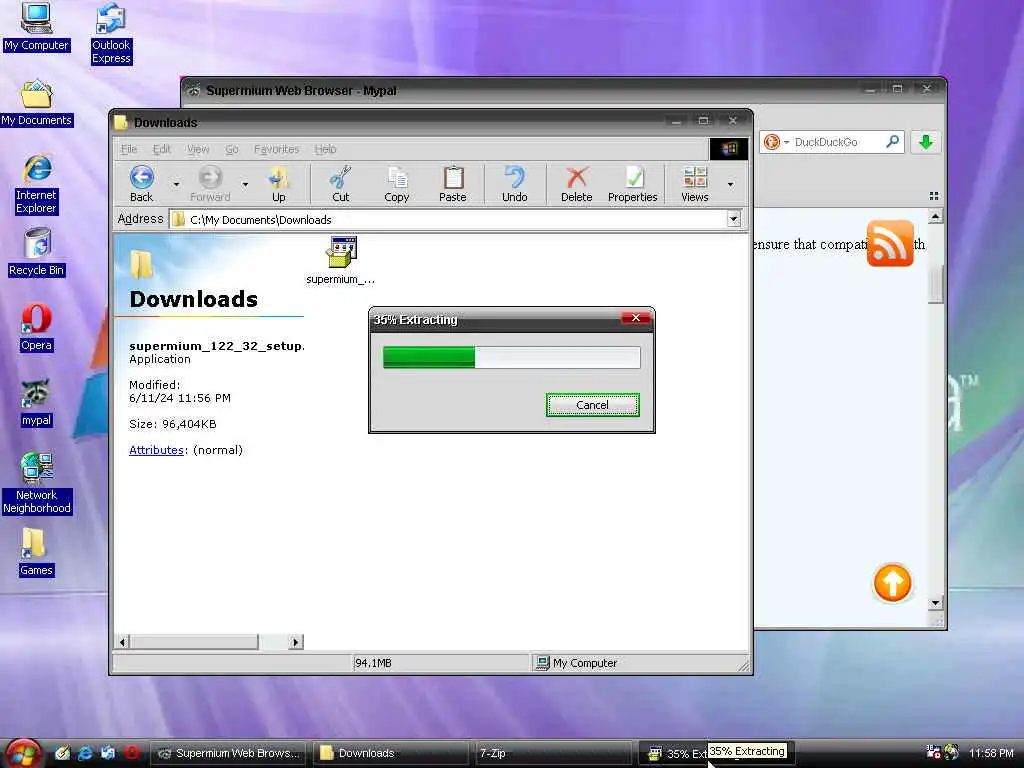The width and height of the screenshot is (1024, 768).
Task: Launch Internet Explorer desktop icon
Action: (37, 184)
